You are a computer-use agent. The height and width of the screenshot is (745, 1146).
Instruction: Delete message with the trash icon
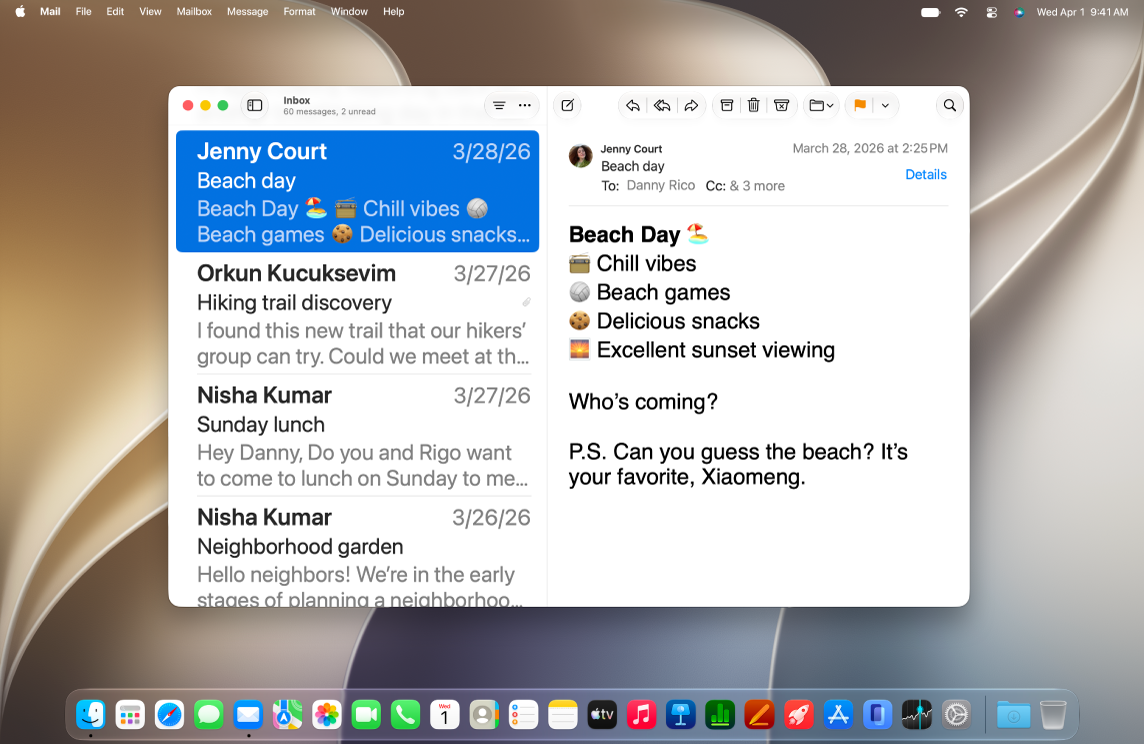(x=754, y=105)
